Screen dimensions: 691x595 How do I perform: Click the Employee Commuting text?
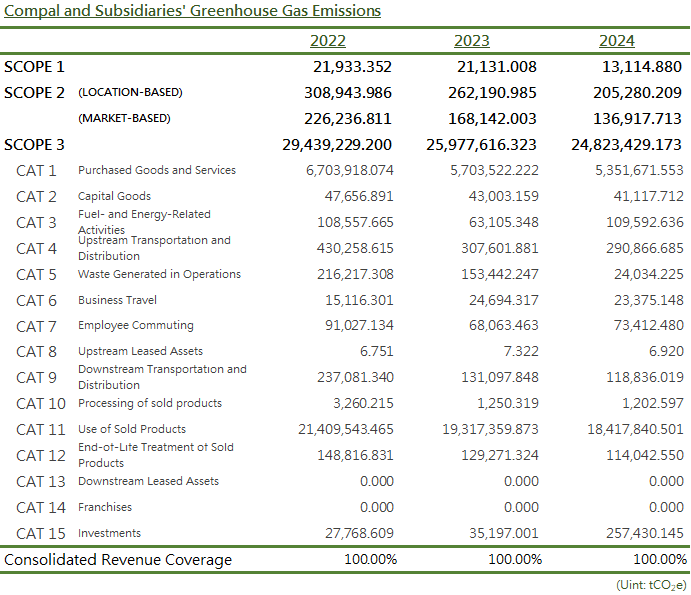click(x=136, y=325)
